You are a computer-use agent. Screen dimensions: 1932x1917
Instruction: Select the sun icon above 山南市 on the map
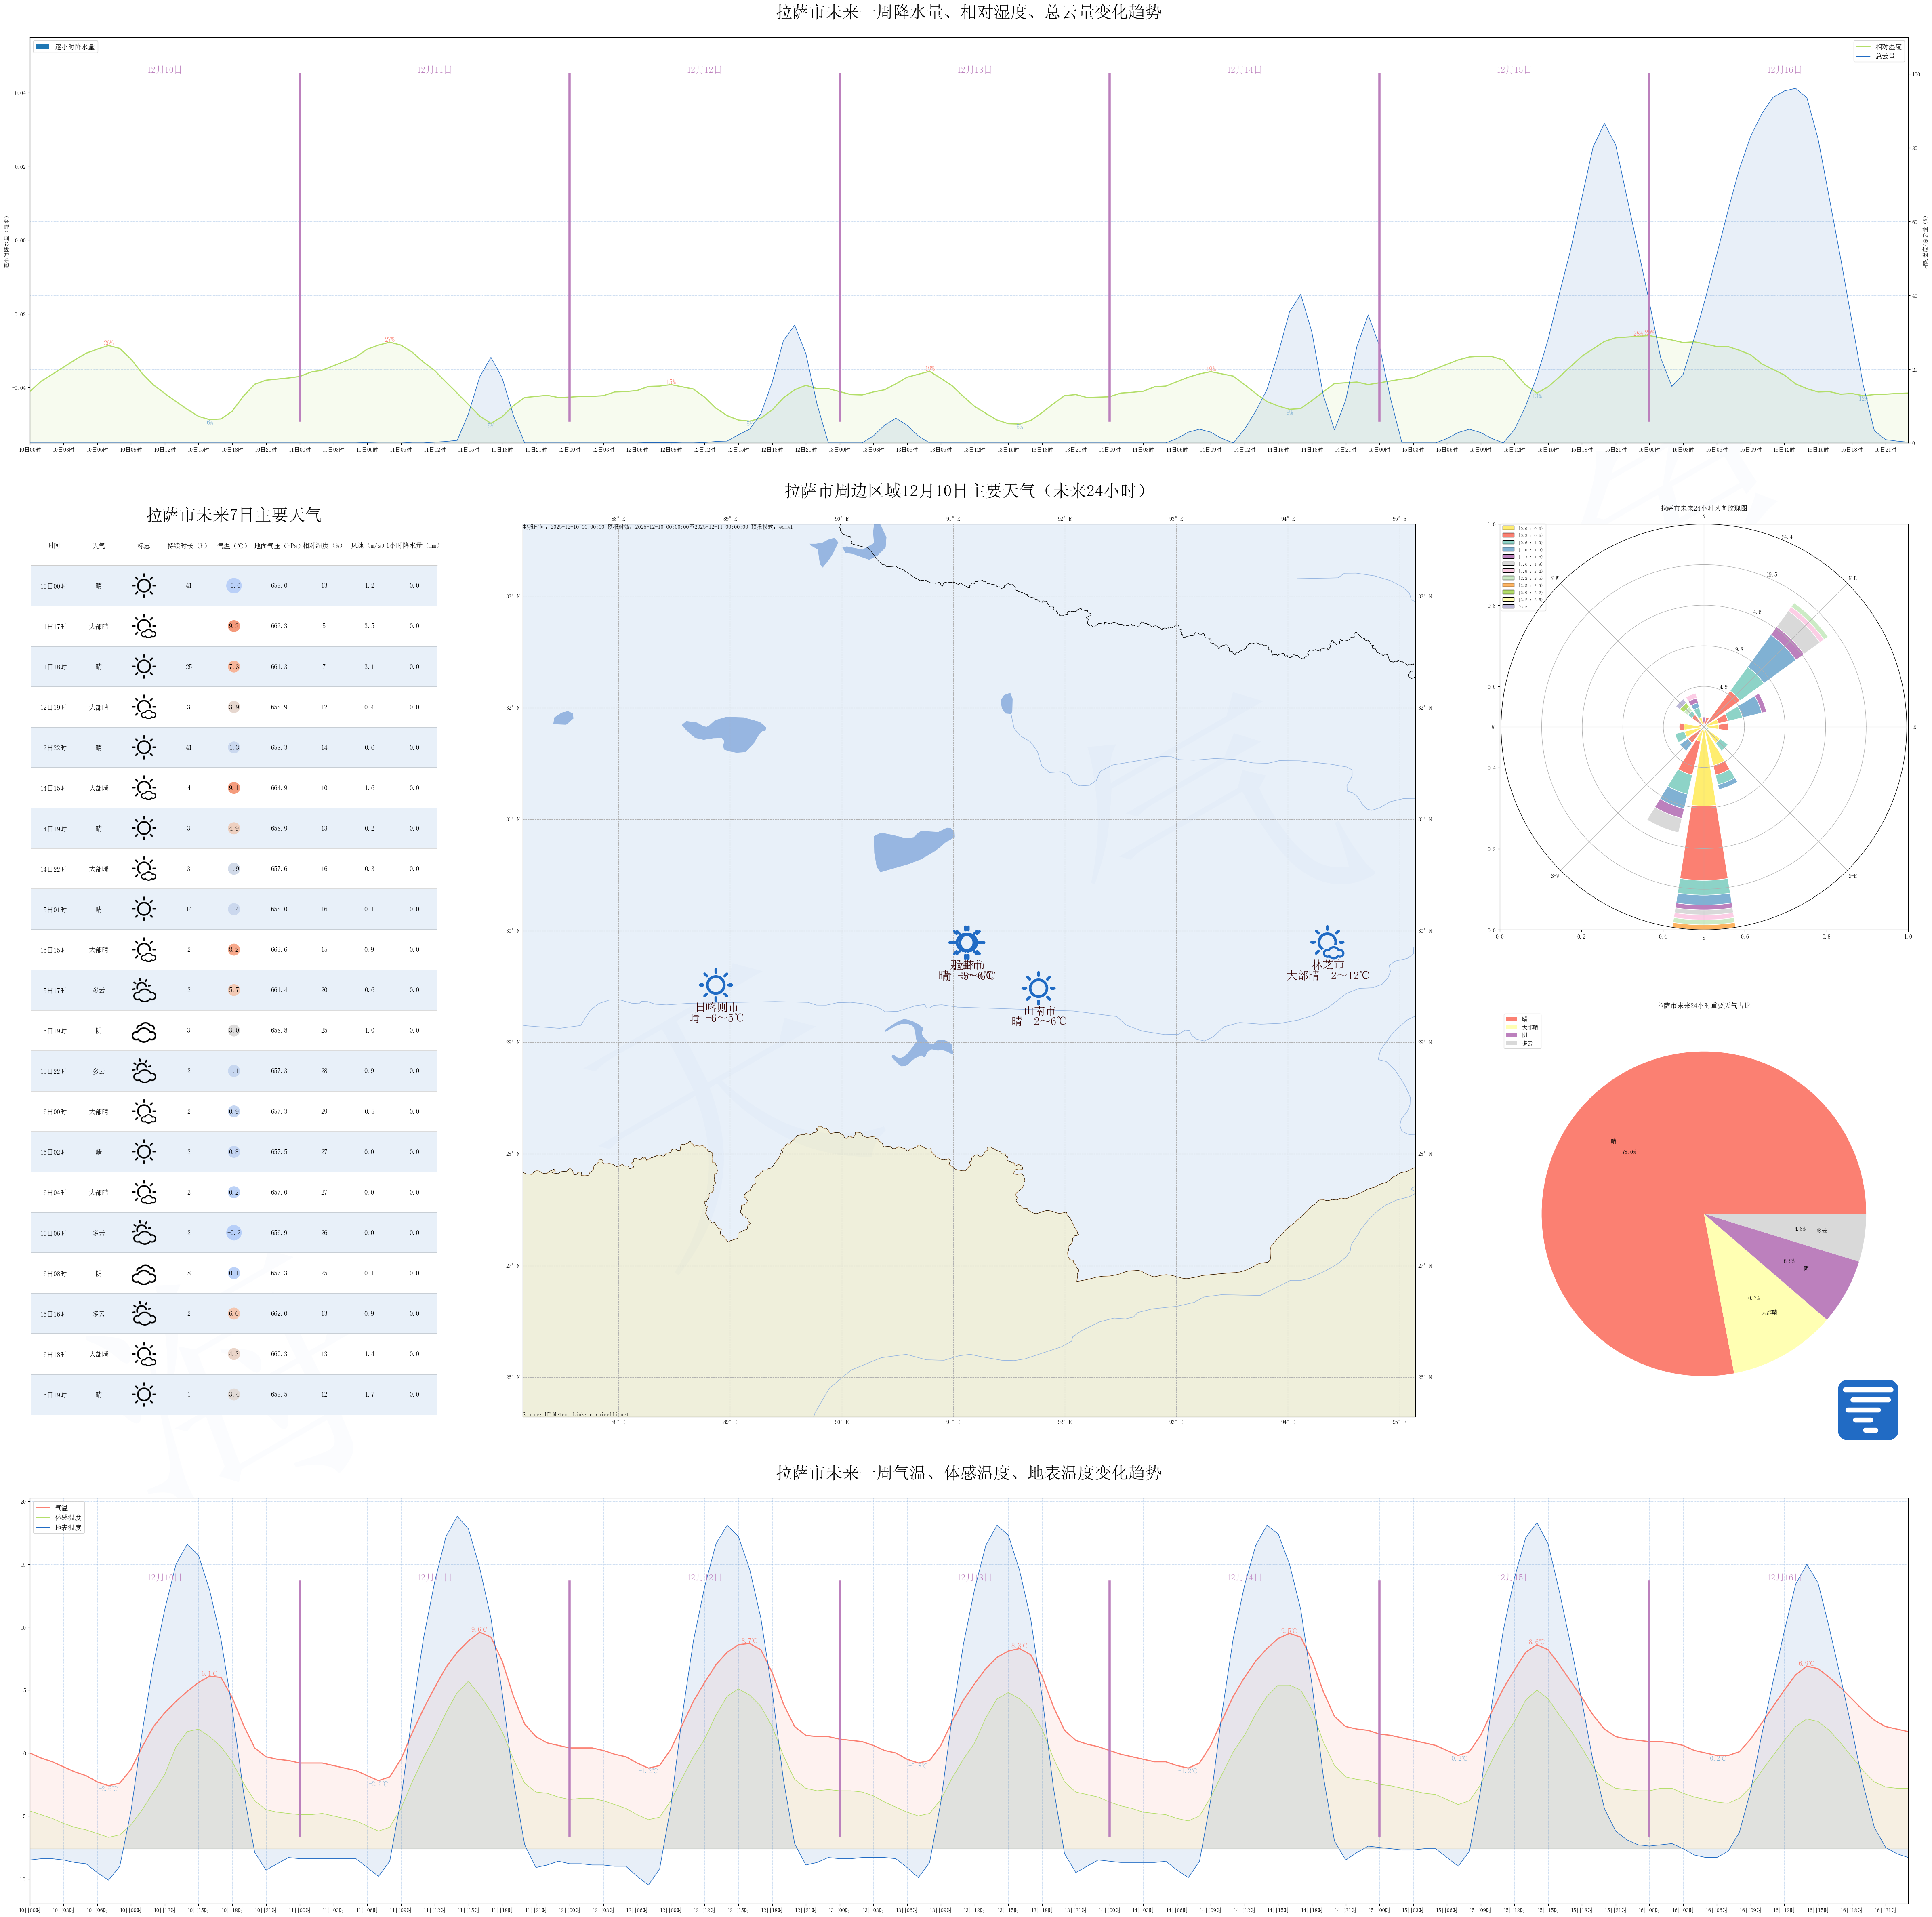1038,988
